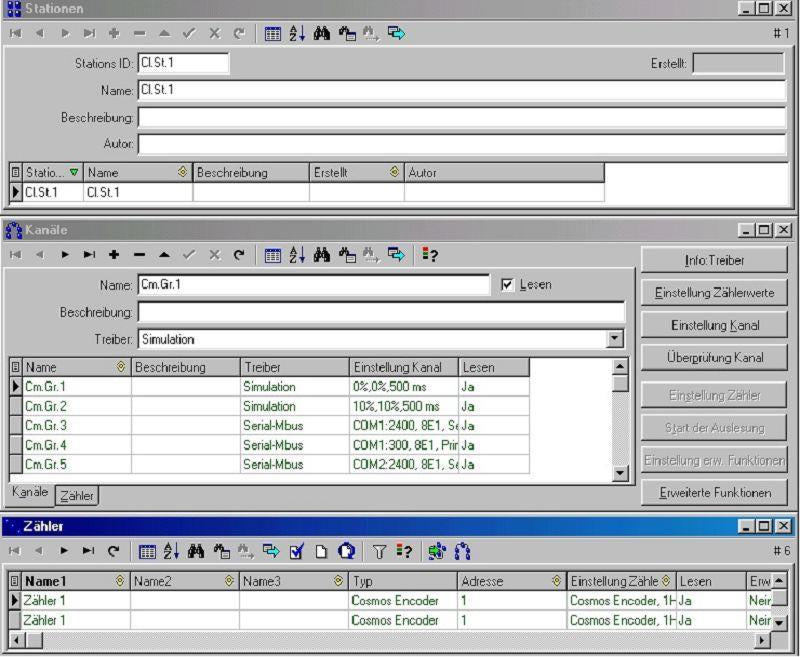This screenshot has height=657, width=800.
Task: Switch to the Zähler tab
Action: pos(76,495)
